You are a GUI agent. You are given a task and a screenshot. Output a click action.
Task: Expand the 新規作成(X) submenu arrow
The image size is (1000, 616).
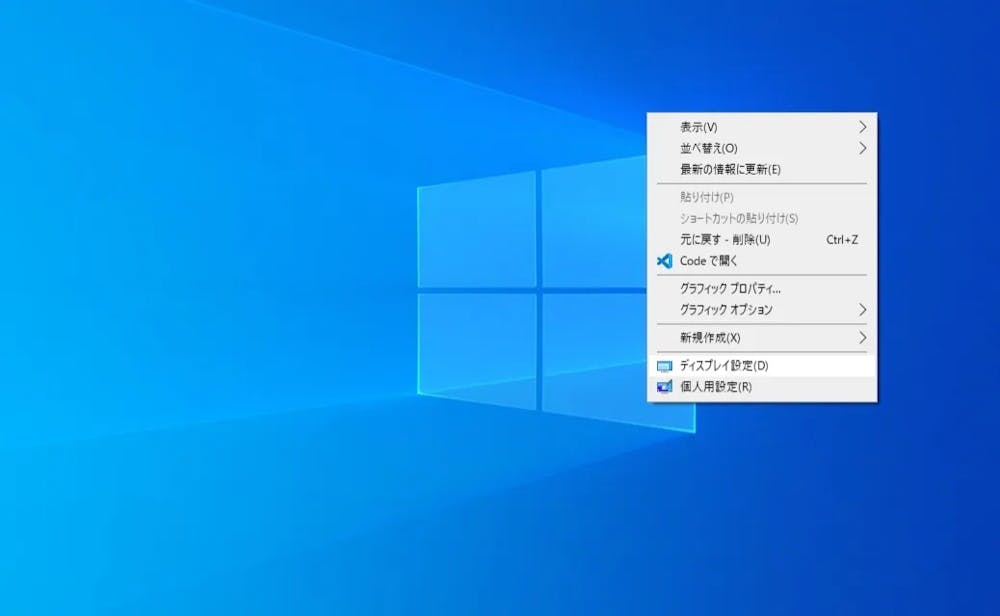[x=862, y=337]
